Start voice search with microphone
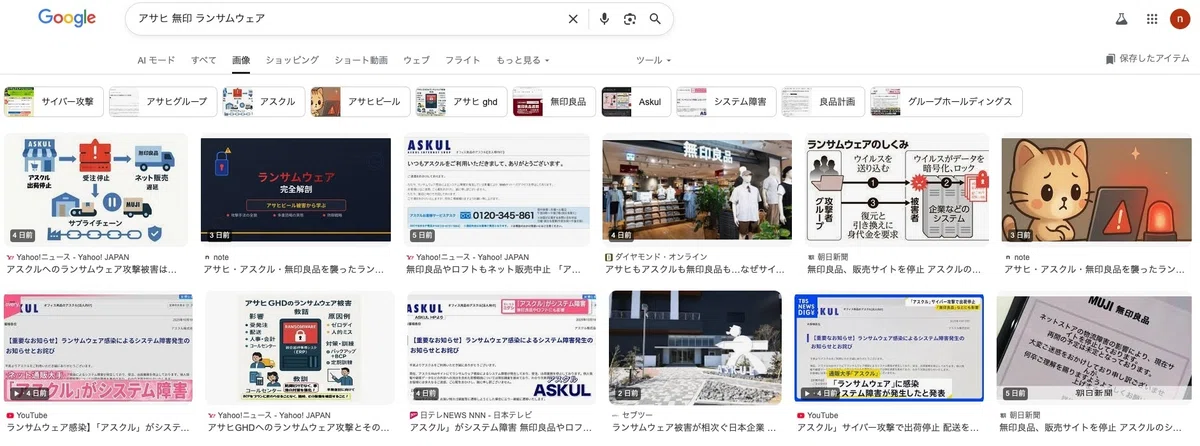The height and width of the screenshot is (446, 1200). pos(604,18)
